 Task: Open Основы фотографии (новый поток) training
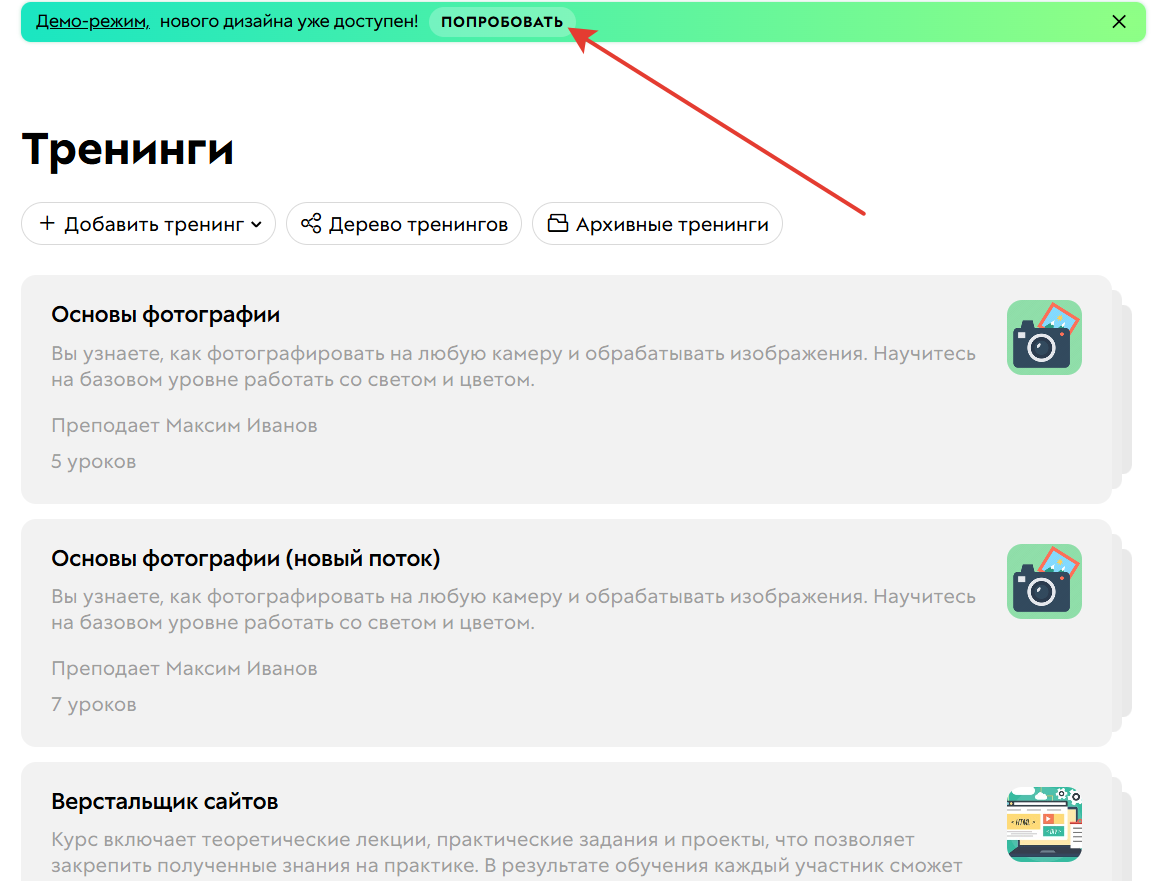point(245,559)
